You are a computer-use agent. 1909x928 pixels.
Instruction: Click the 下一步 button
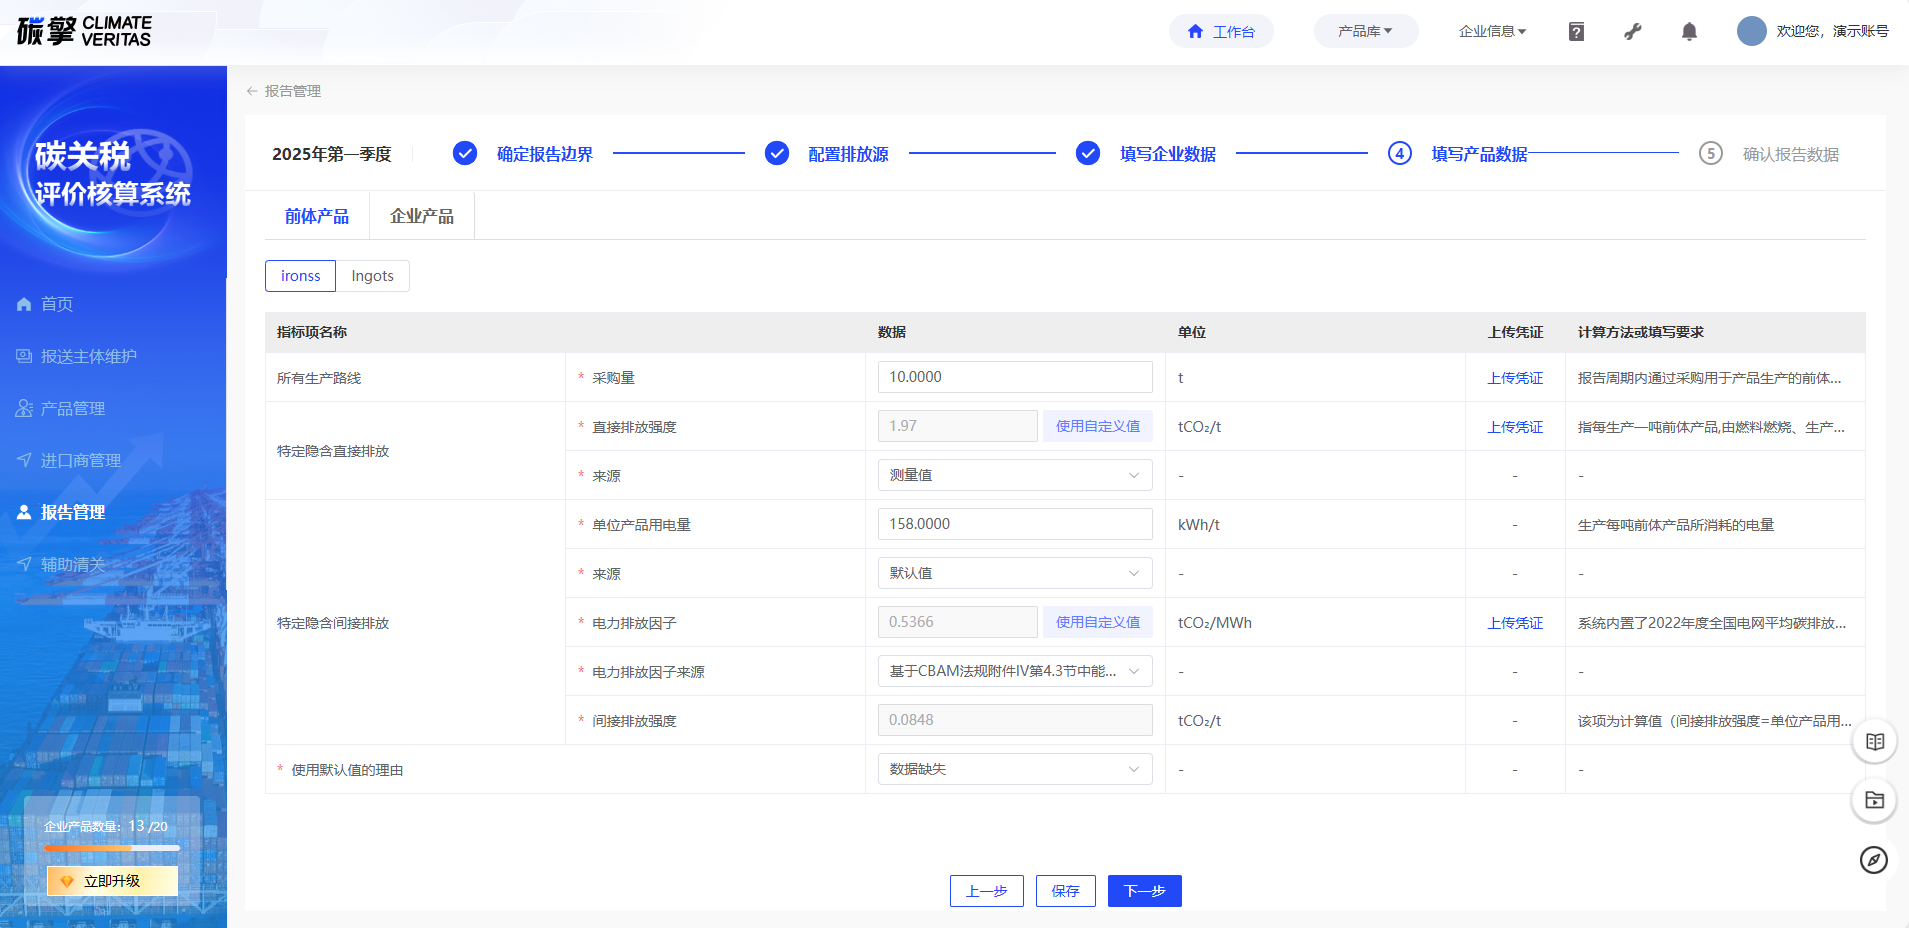pyautogui.click(x=1144, y=891)
